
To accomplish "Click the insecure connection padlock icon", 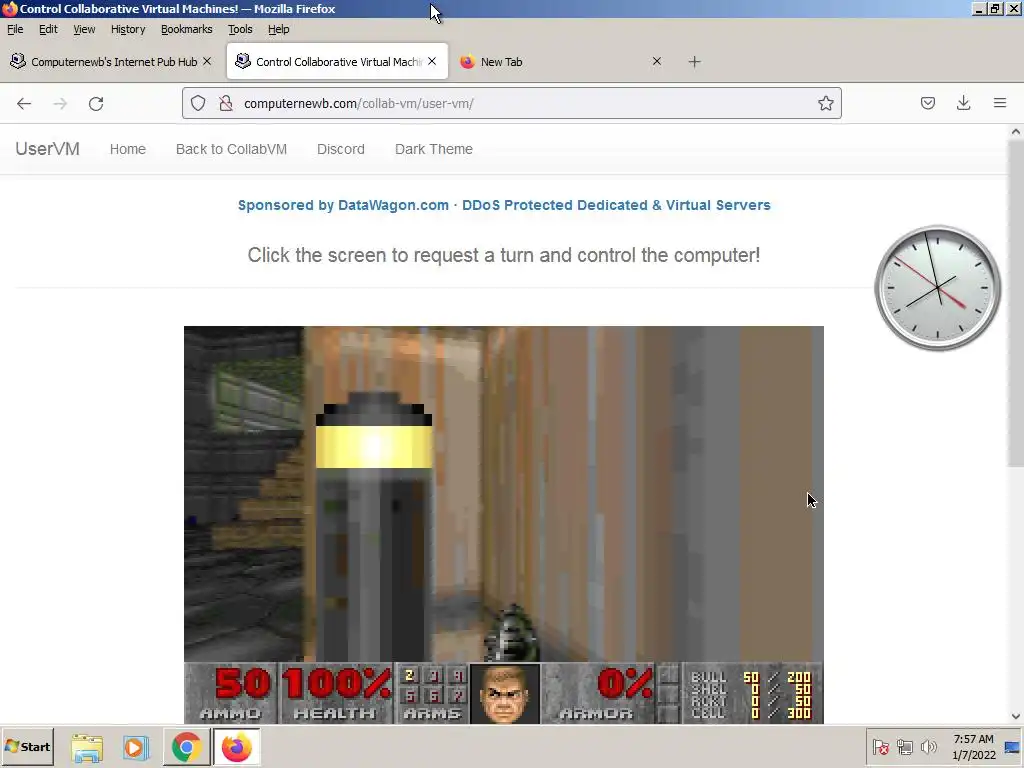I will tap(226, 103).
